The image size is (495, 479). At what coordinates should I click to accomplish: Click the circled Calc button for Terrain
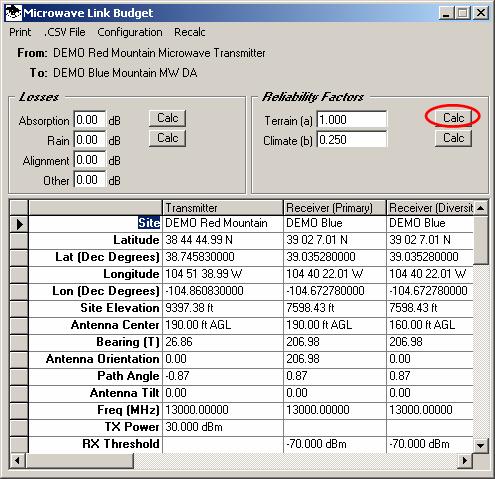(x=453, y=118)
